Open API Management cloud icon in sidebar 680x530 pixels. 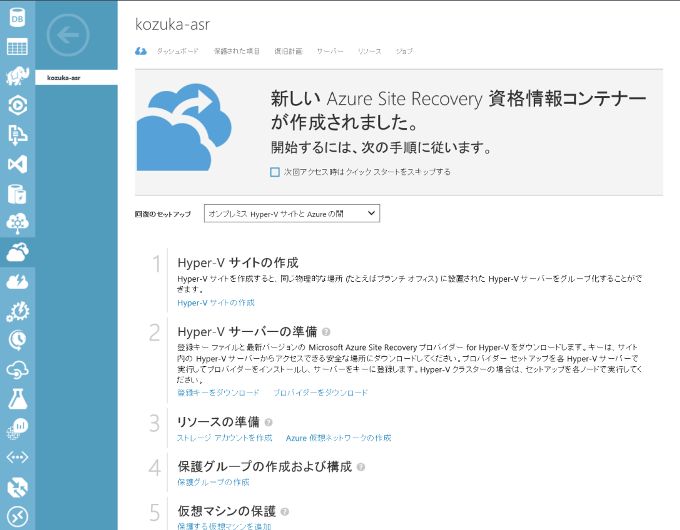coord(17,370)
